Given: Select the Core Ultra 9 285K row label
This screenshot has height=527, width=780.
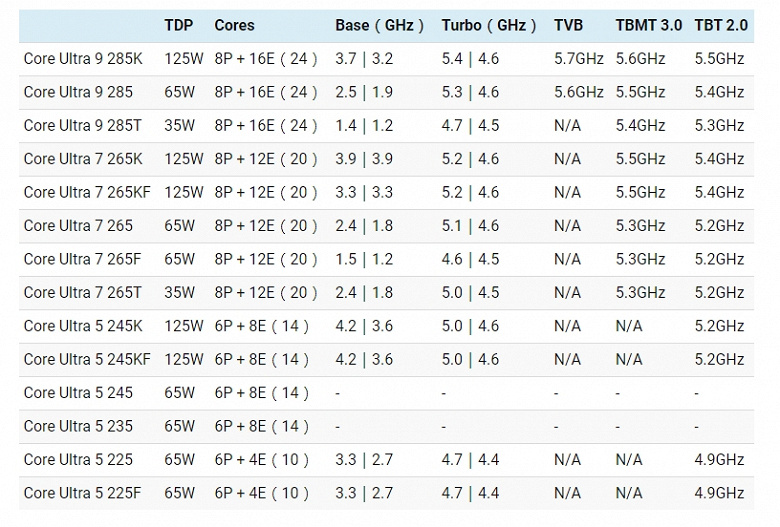Looking at the screenshot, I should pyautogui.click(x=83, y=59).
